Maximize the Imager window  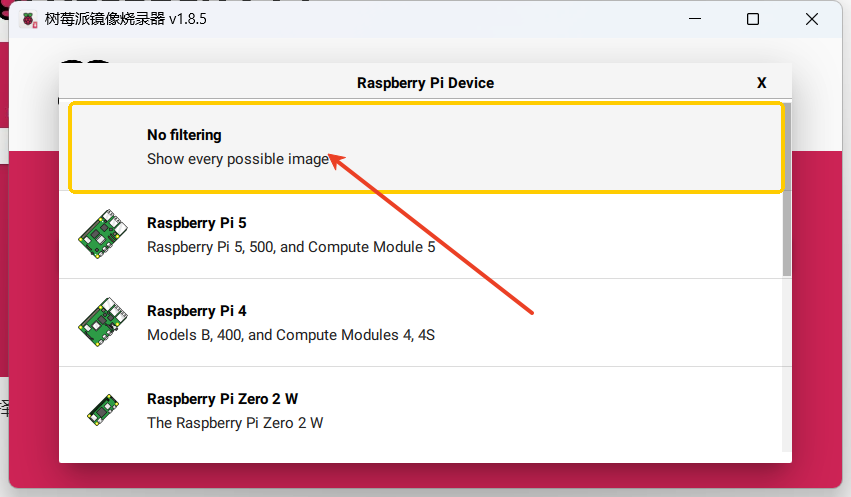click(x=753, y=19)
